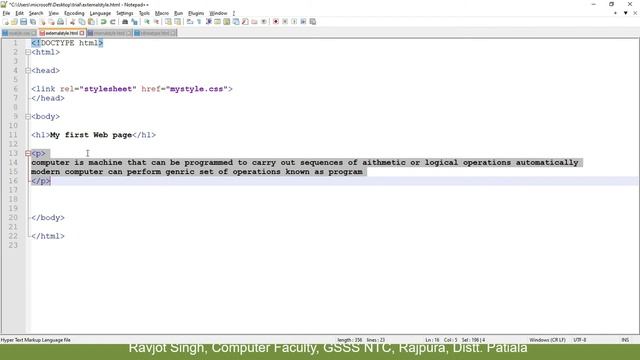Click the text "mystyle.css" in line 6
The height and width of the screenshot is (360, 640).
click(x=197, y=89)
